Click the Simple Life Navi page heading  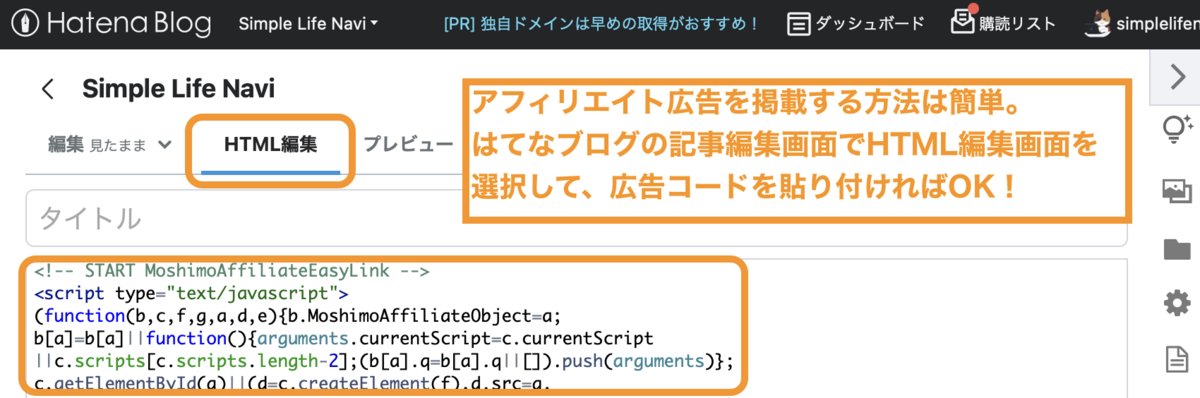click(x=178, y=89)
